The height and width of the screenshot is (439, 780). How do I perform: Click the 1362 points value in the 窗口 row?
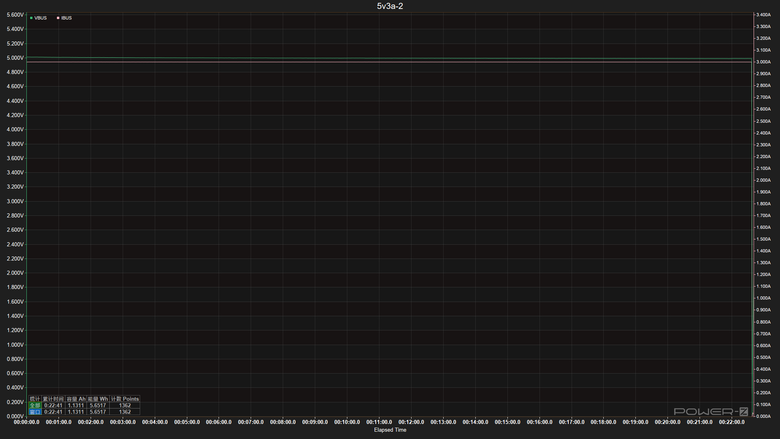click(x=125, y=412)
